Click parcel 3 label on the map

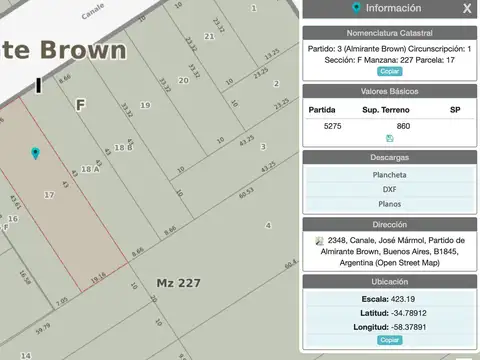[263, 147]
